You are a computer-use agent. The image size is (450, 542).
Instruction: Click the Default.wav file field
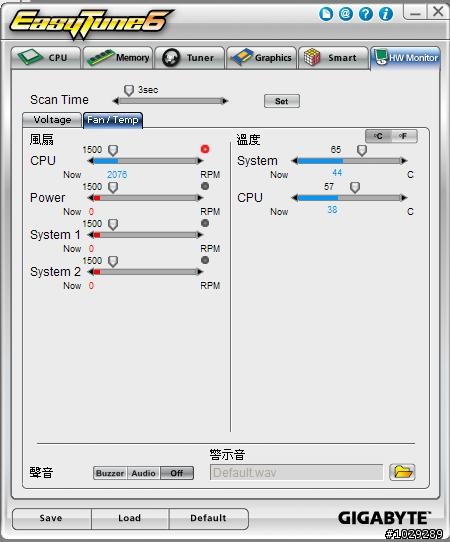click(x=297, y=473)
